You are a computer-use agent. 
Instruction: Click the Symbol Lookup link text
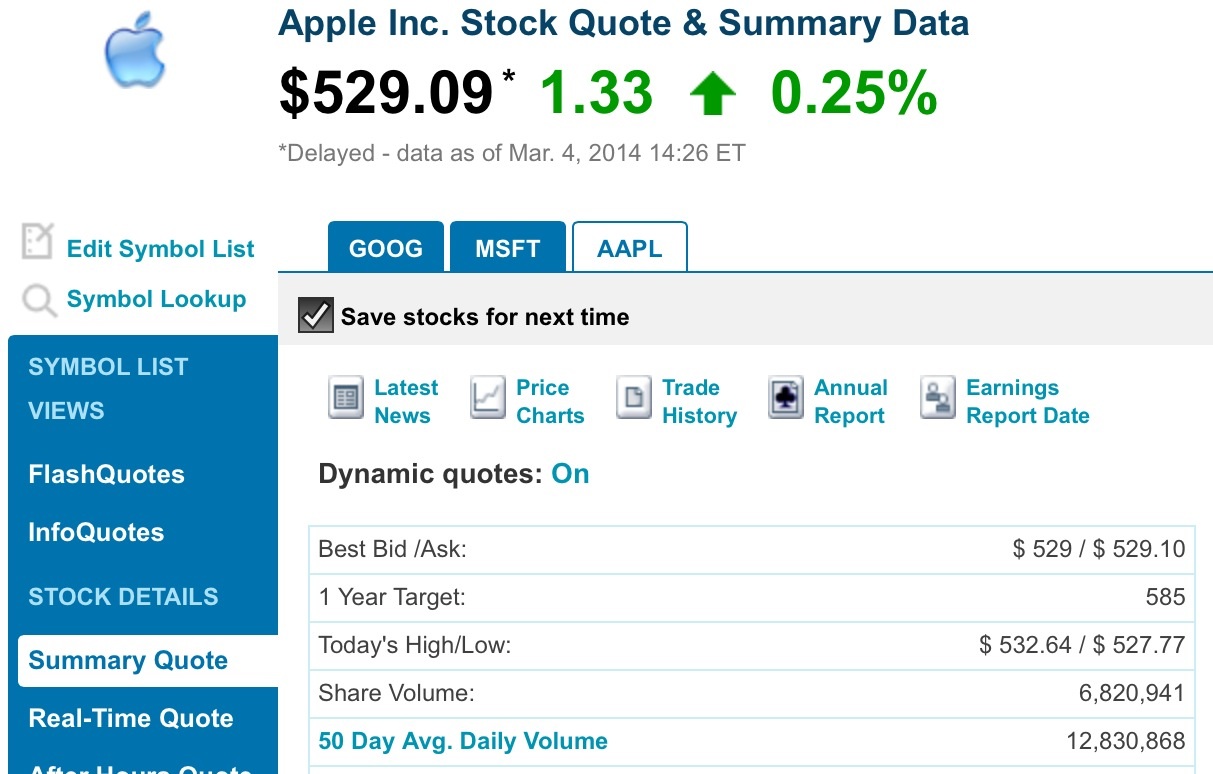[x=156, y=299]
